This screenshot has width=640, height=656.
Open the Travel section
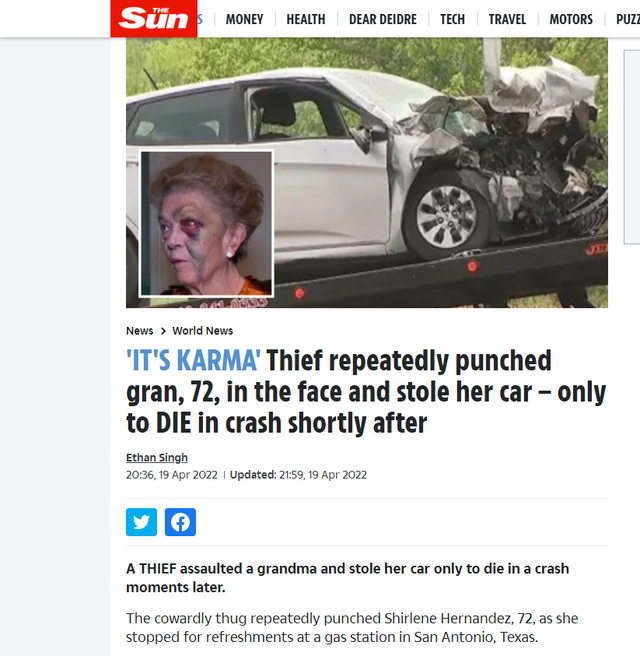tap(507, 19)
